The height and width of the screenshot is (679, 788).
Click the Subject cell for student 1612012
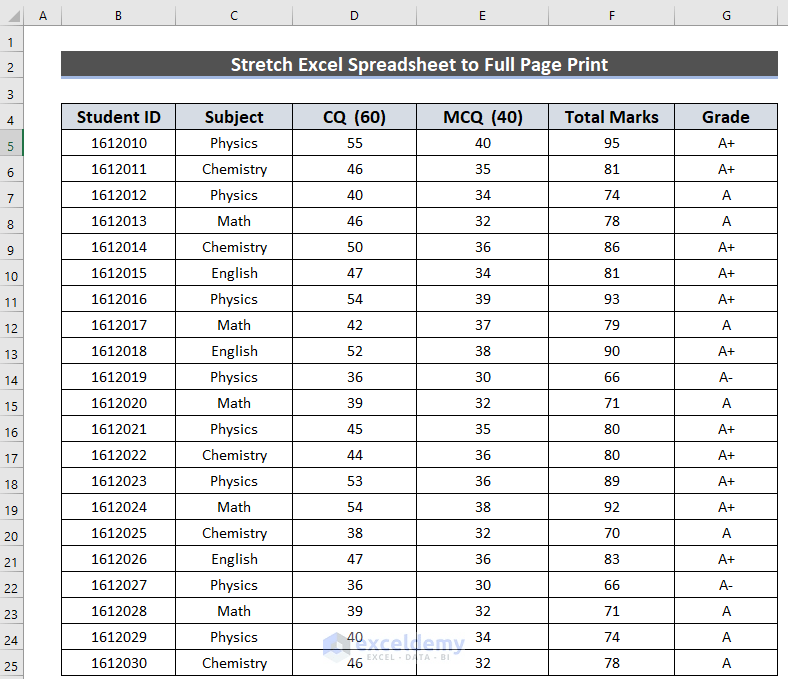tap(234, 195)
